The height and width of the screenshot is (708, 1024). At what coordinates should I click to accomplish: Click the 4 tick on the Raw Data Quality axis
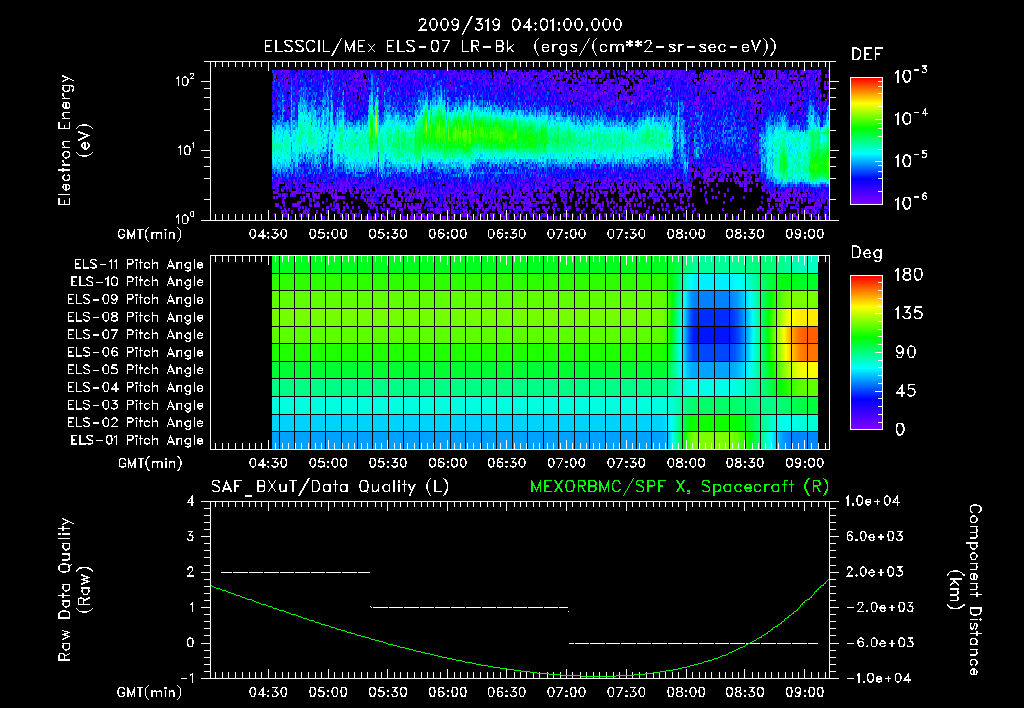coord(191,501)
